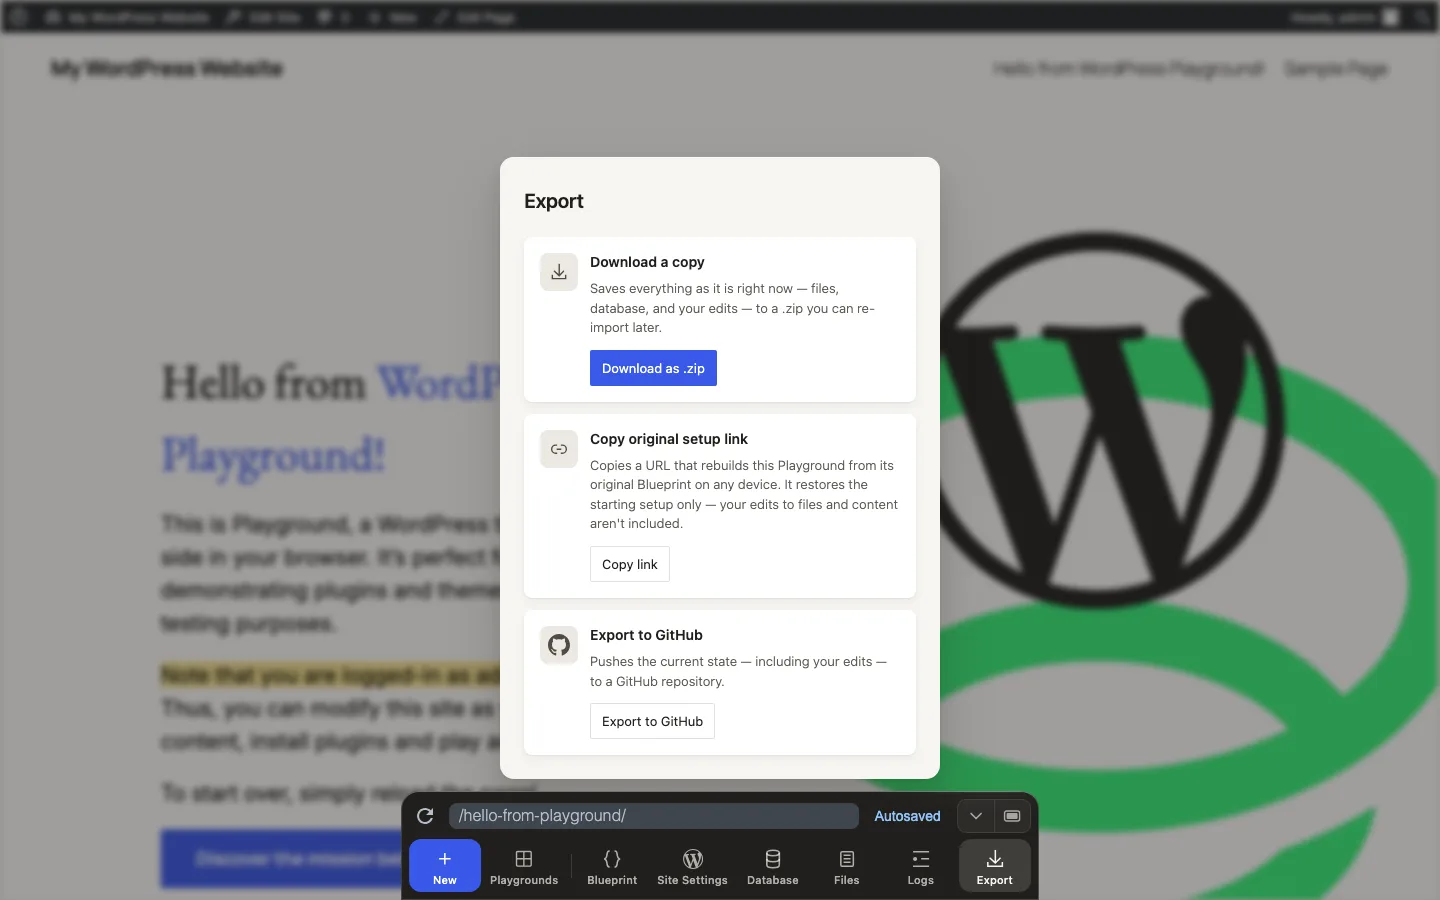
Task: Open the Sample Page navigation link
Action: click(x=1336, y=69)
